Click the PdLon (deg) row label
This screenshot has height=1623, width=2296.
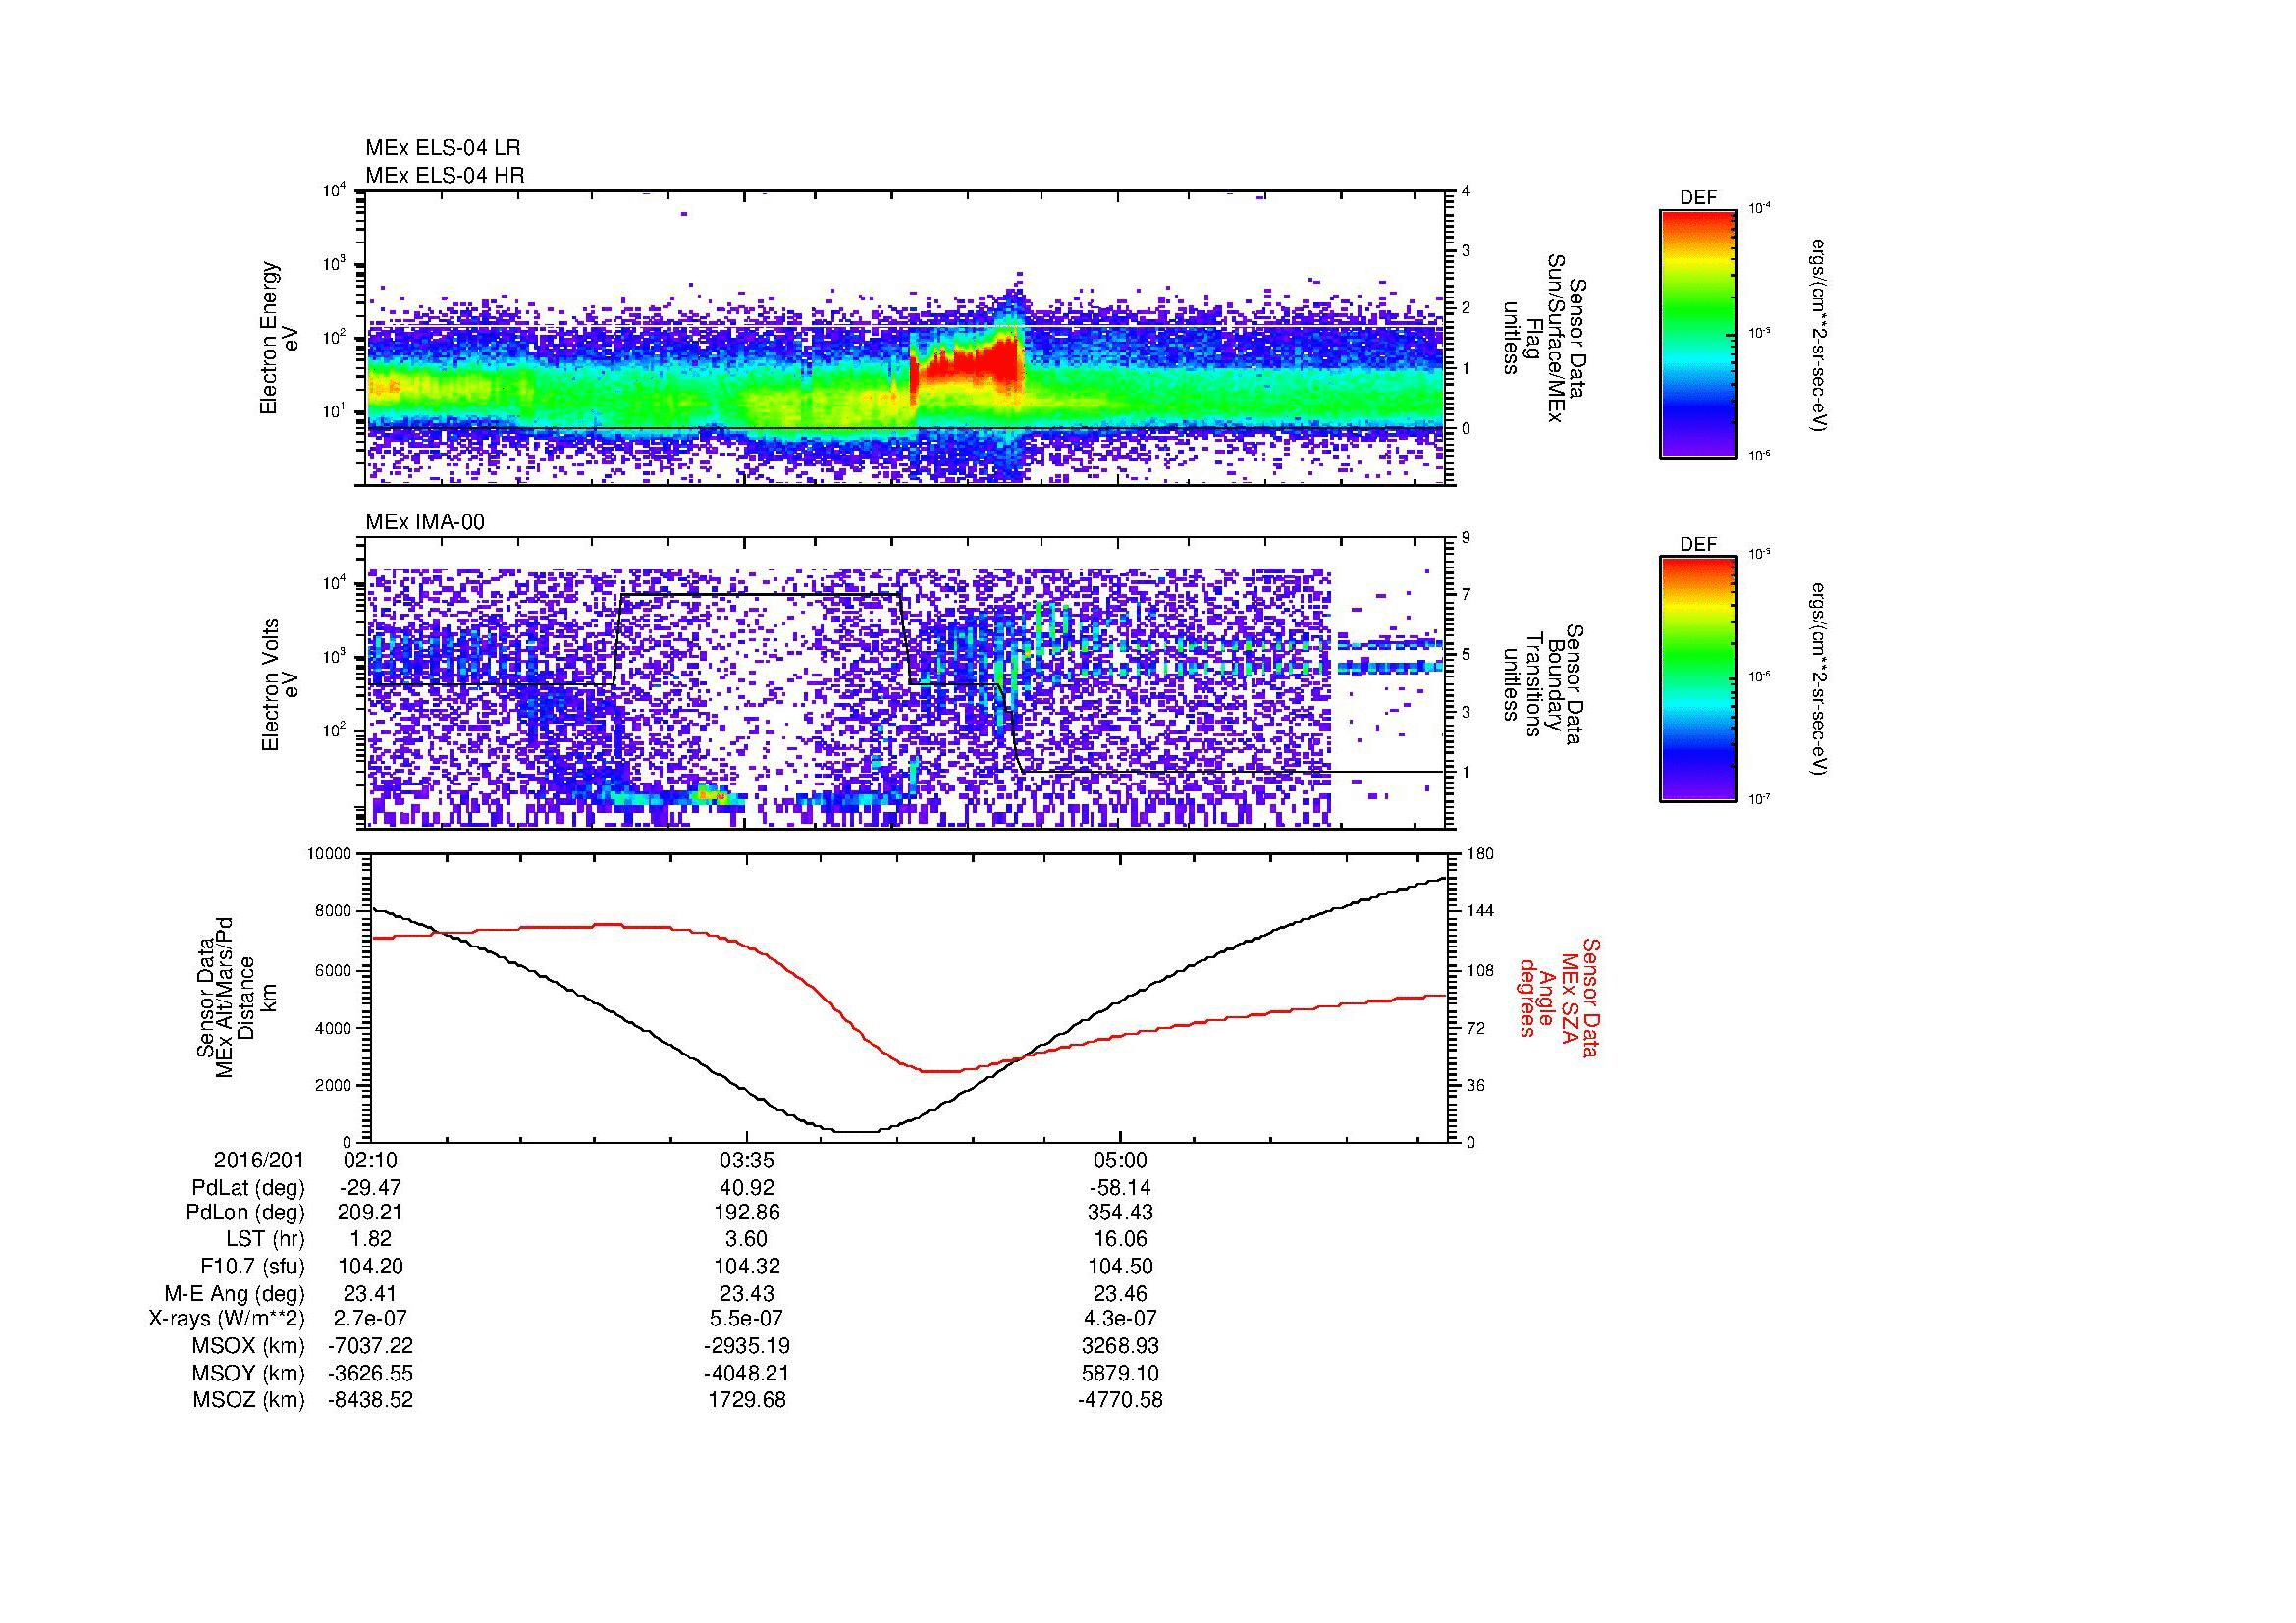coord(246,1213)
